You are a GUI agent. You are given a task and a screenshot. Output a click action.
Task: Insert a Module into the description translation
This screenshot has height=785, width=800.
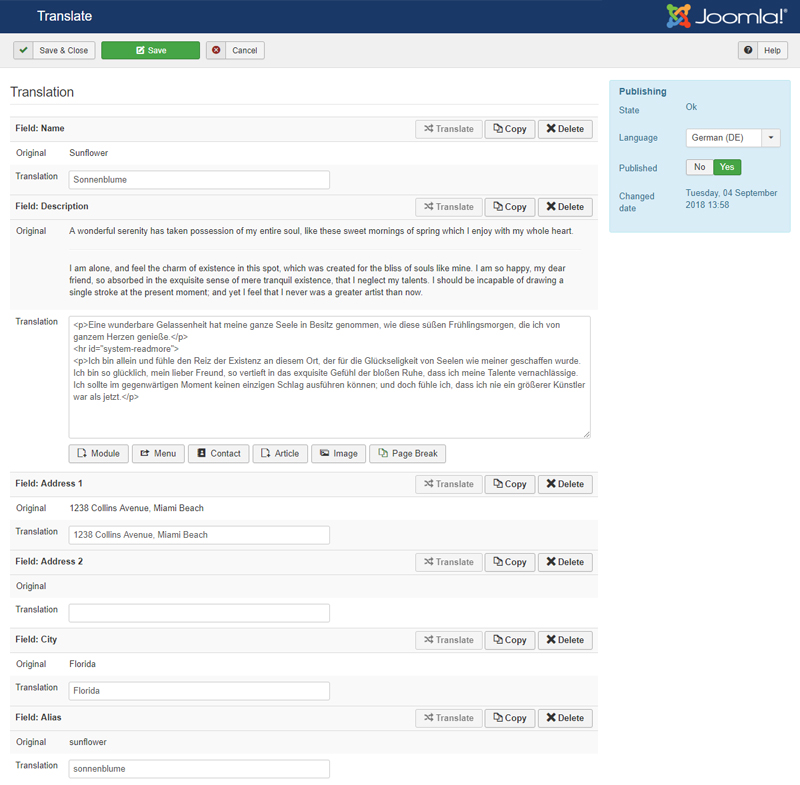(98, 453)
